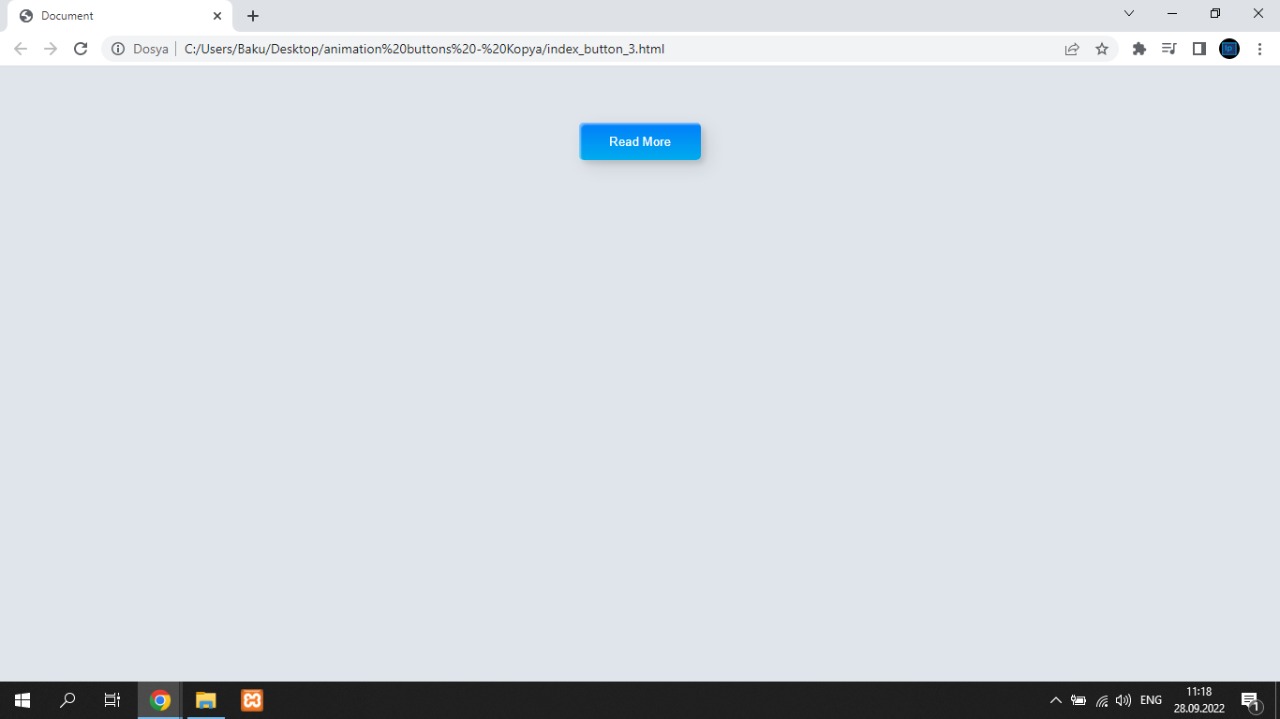Image resolution: width=1280 pixels, height=719 pixels.
Task: Click the Read More button
Action: [640, 141]
